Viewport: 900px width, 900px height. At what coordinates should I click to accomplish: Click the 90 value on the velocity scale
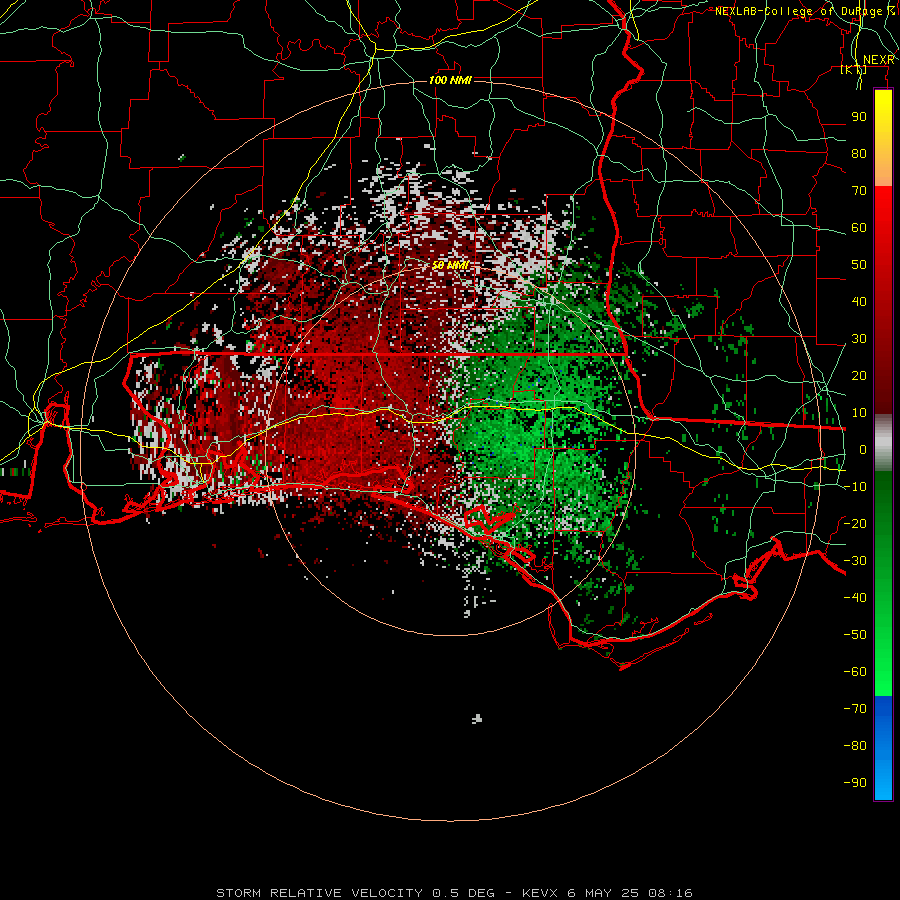(x=859, y=117)
